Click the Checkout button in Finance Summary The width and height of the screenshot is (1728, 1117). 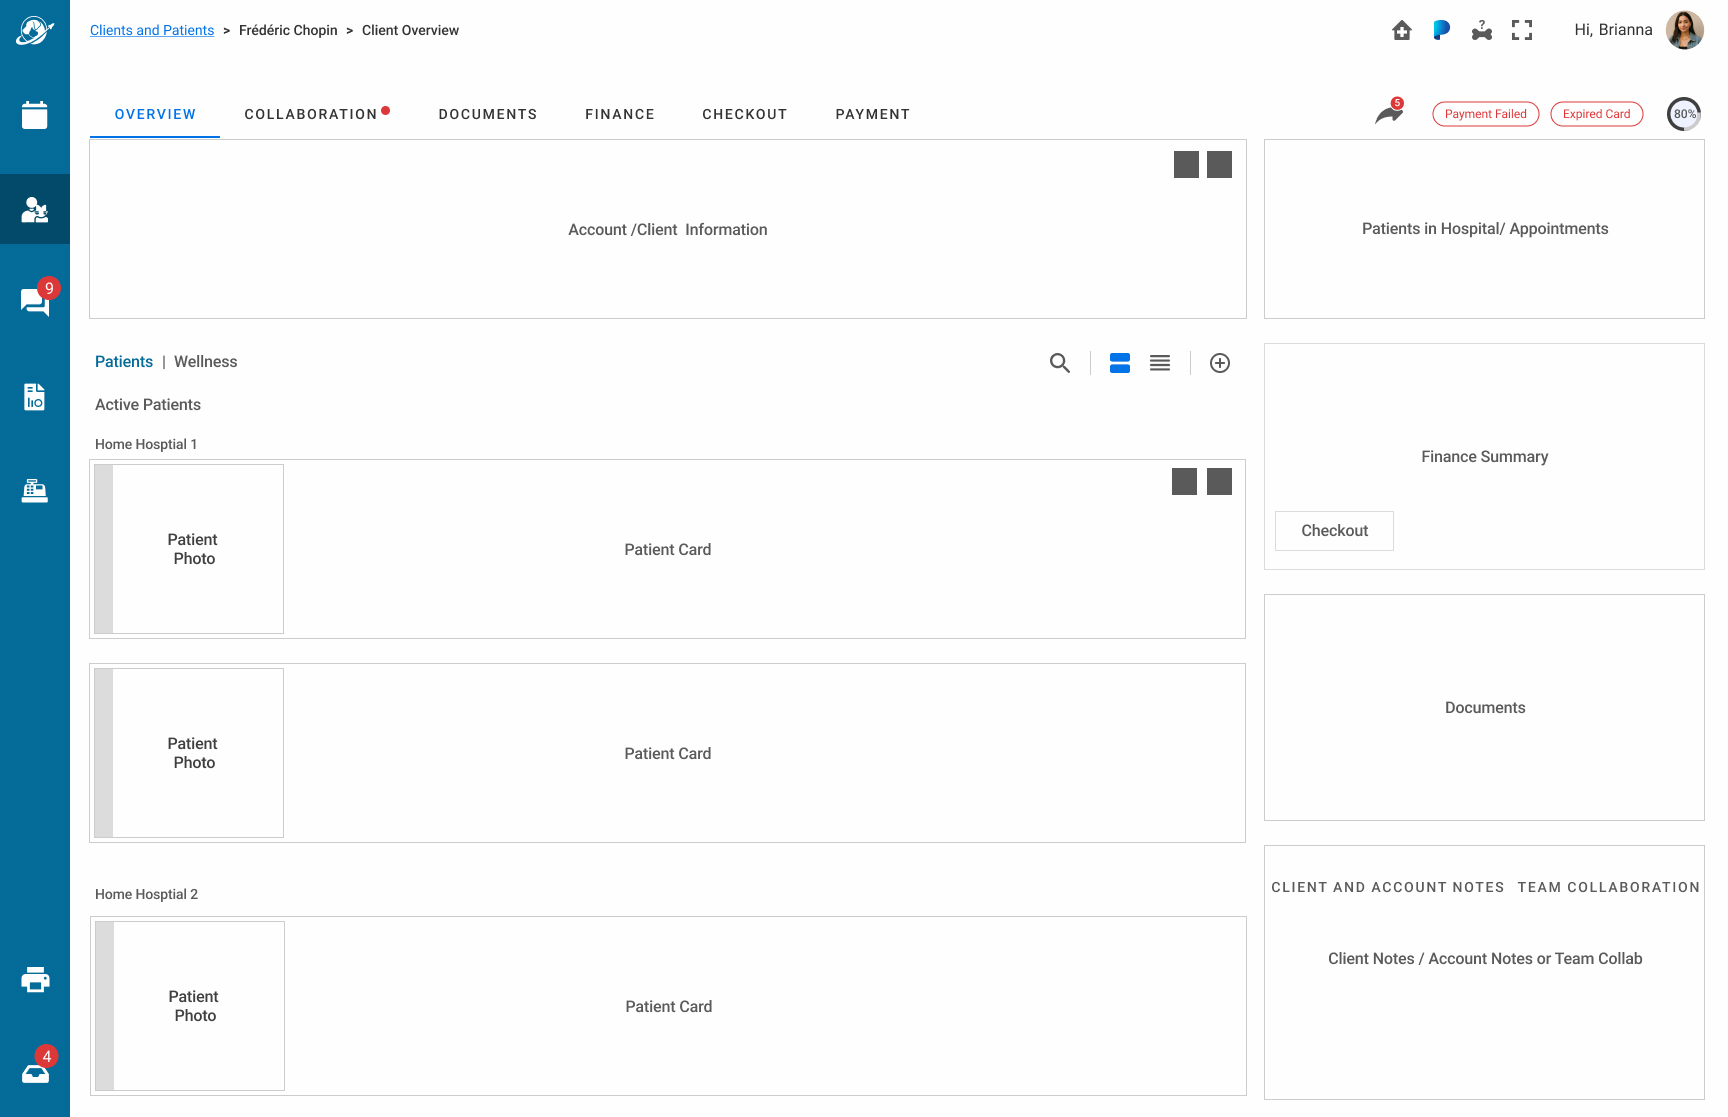click(1334, 531)
